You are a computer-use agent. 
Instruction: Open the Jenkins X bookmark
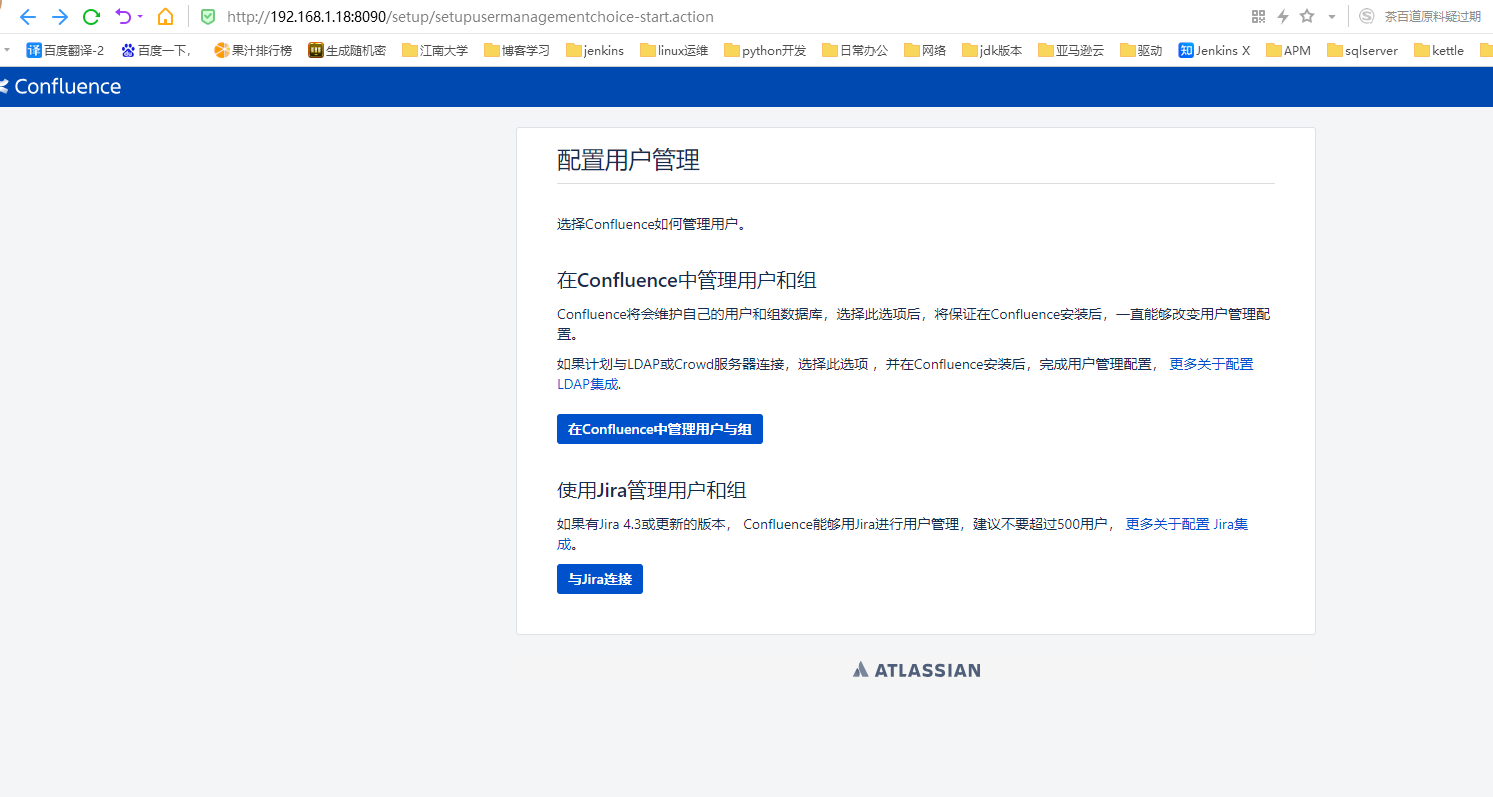coord(1214,50)
